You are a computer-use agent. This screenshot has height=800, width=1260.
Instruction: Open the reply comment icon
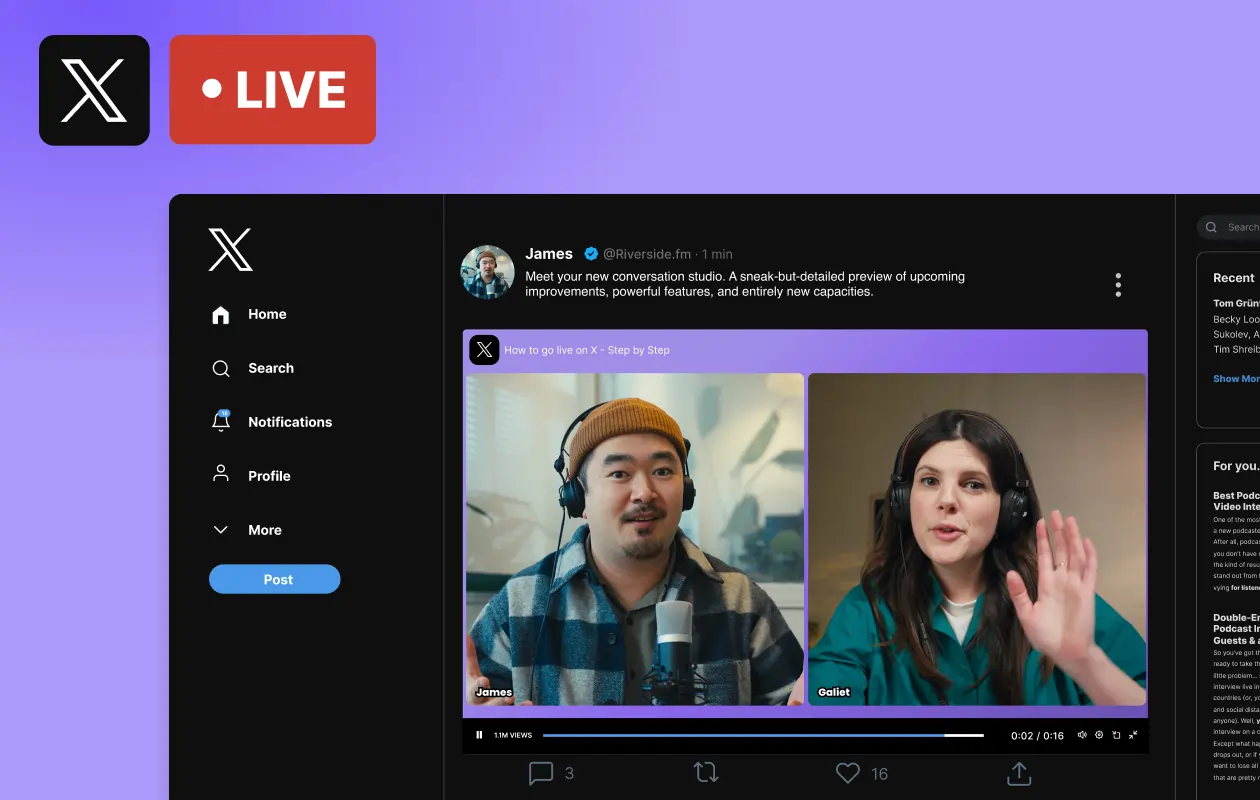click(541, 773)
